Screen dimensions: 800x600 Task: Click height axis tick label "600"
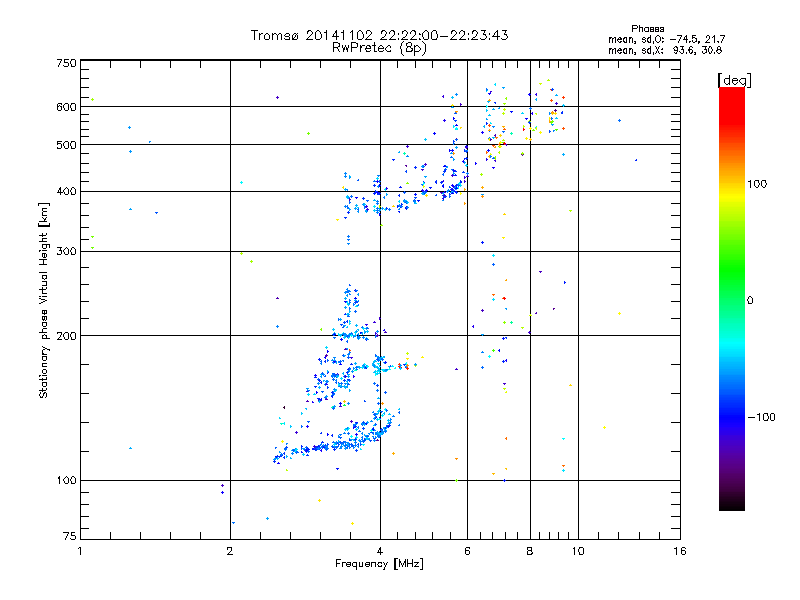tap(66, 107)
